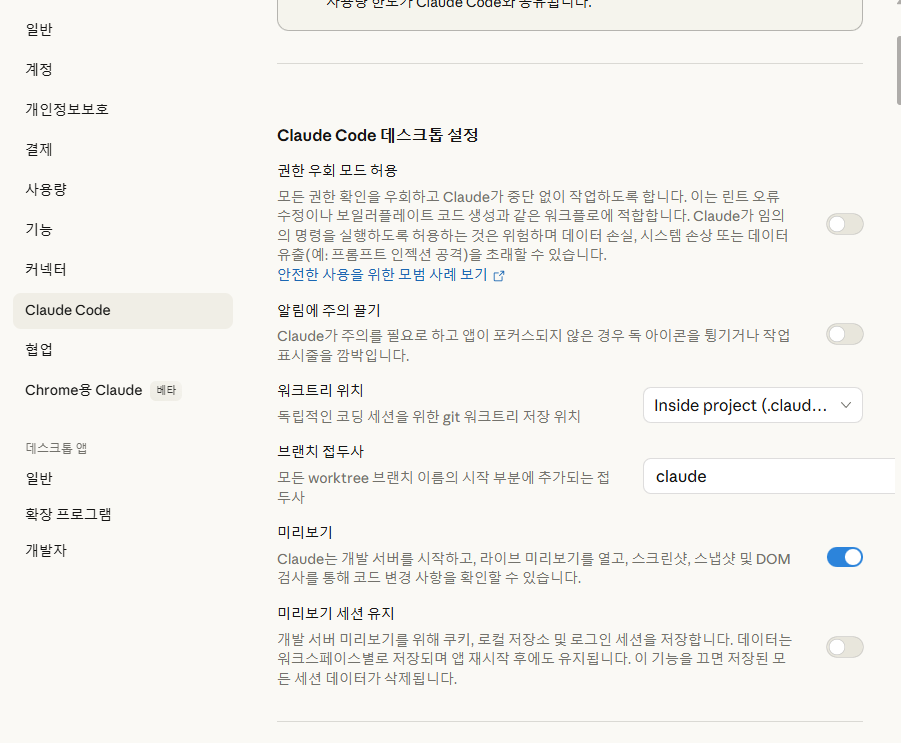This screenshot has height=743, width=901.
Task: Open 확장 프로그램 under 데스크톱 앱
Action: tap(68, 514)
